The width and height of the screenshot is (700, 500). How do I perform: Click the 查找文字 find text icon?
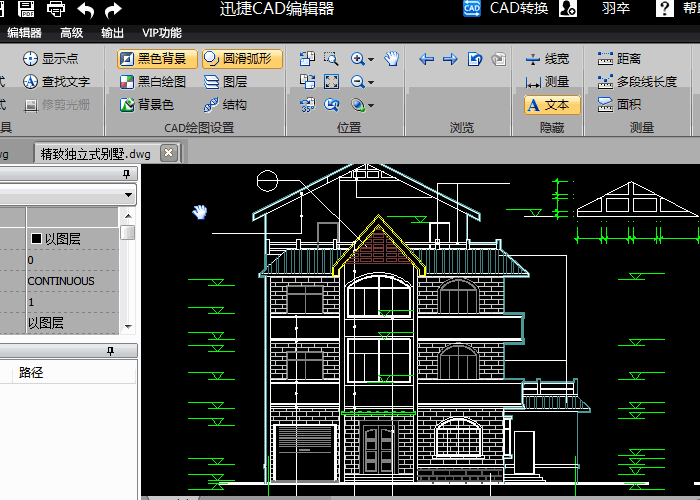coord(31,81)
